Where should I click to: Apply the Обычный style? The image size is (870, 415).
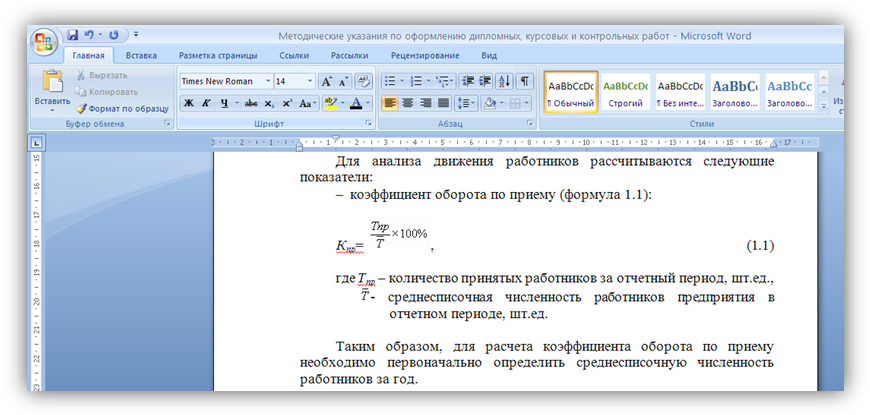571,92
